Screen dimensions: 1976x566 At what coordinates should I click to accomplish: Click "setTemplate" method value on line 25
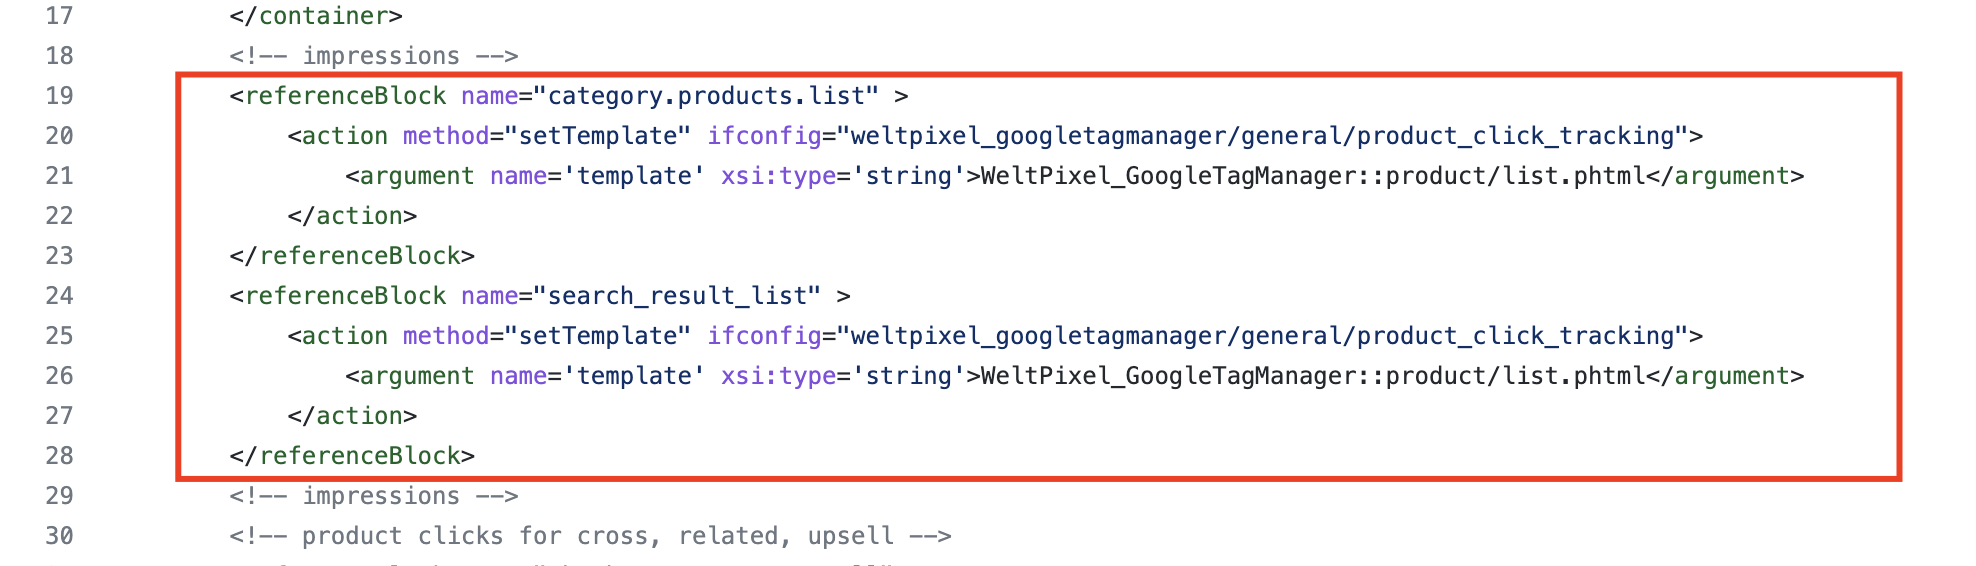click(x=597, y=336)
